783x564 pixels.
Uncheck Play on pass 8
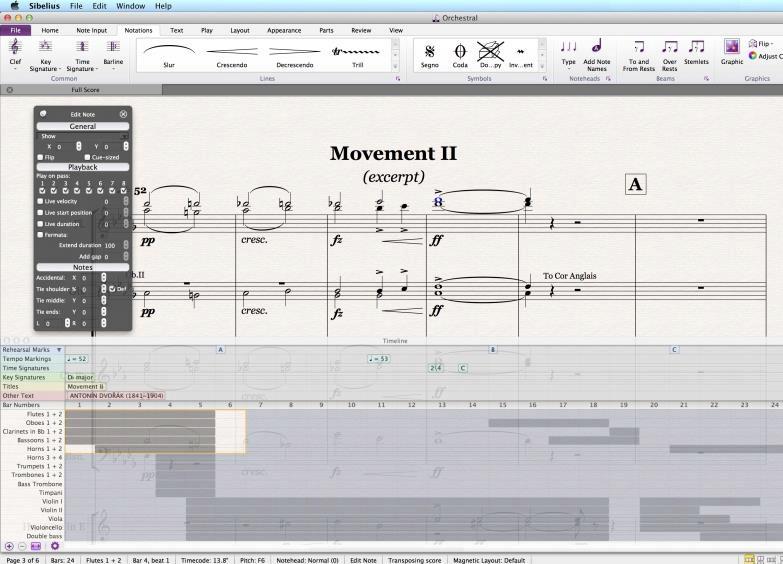click(x=123, y=191)
